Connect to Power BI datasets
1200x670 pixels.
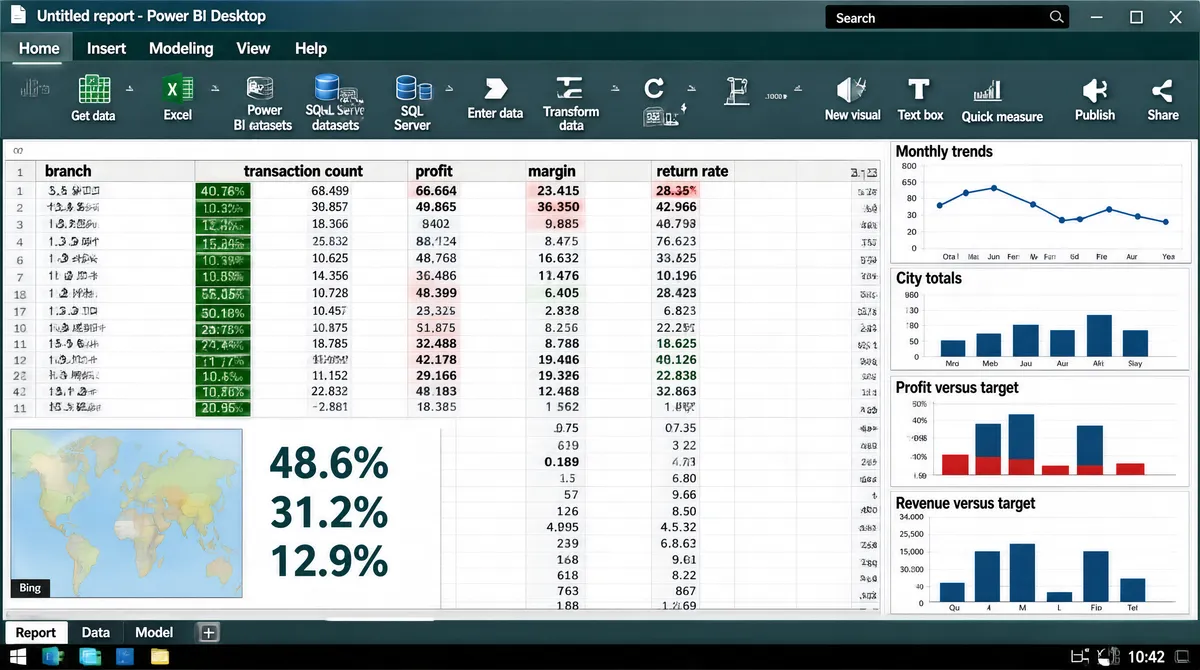tap(264, 104)
